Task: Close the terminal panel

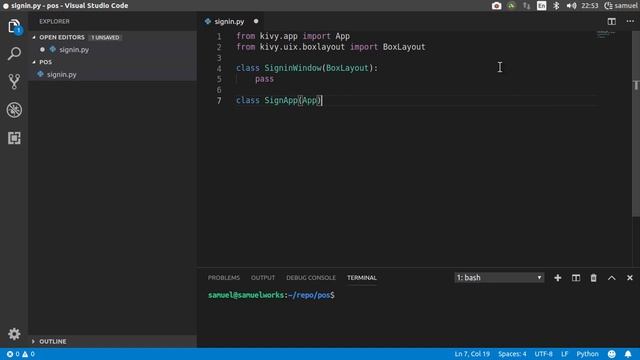Action: click(630, 278)
